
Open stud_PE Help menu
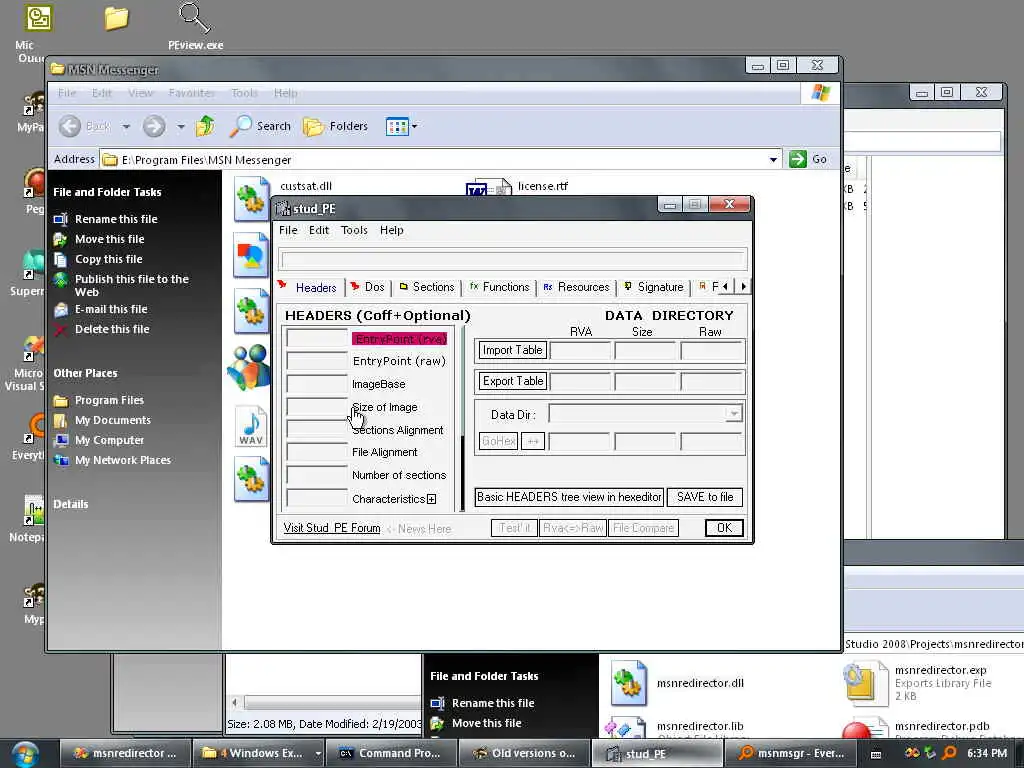[x=392, y=230]
